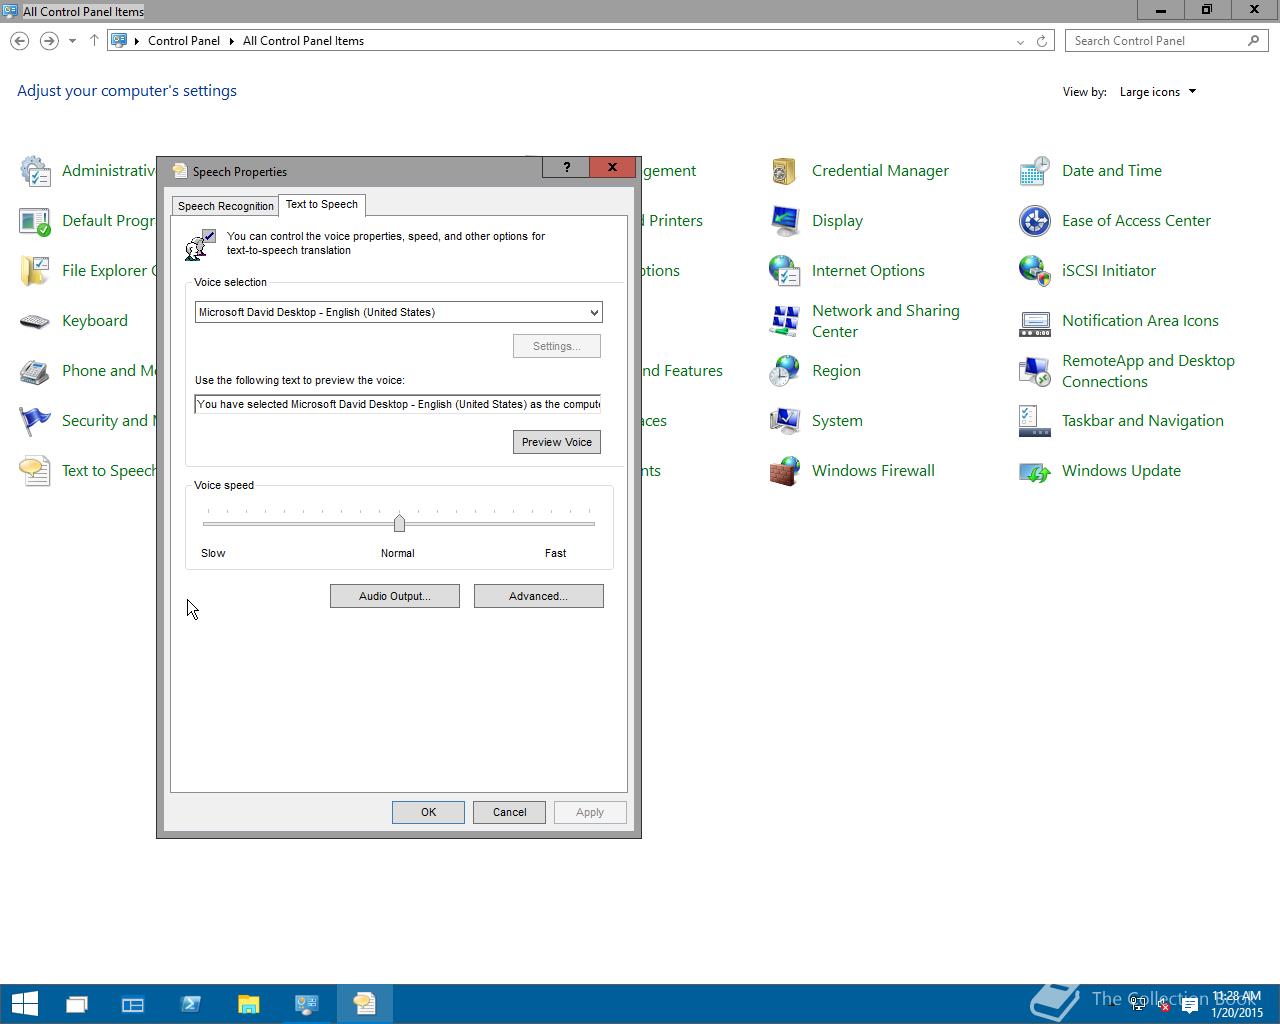Open the Voice selection dropdown
1280x1024 pixels.
[399, 312]
